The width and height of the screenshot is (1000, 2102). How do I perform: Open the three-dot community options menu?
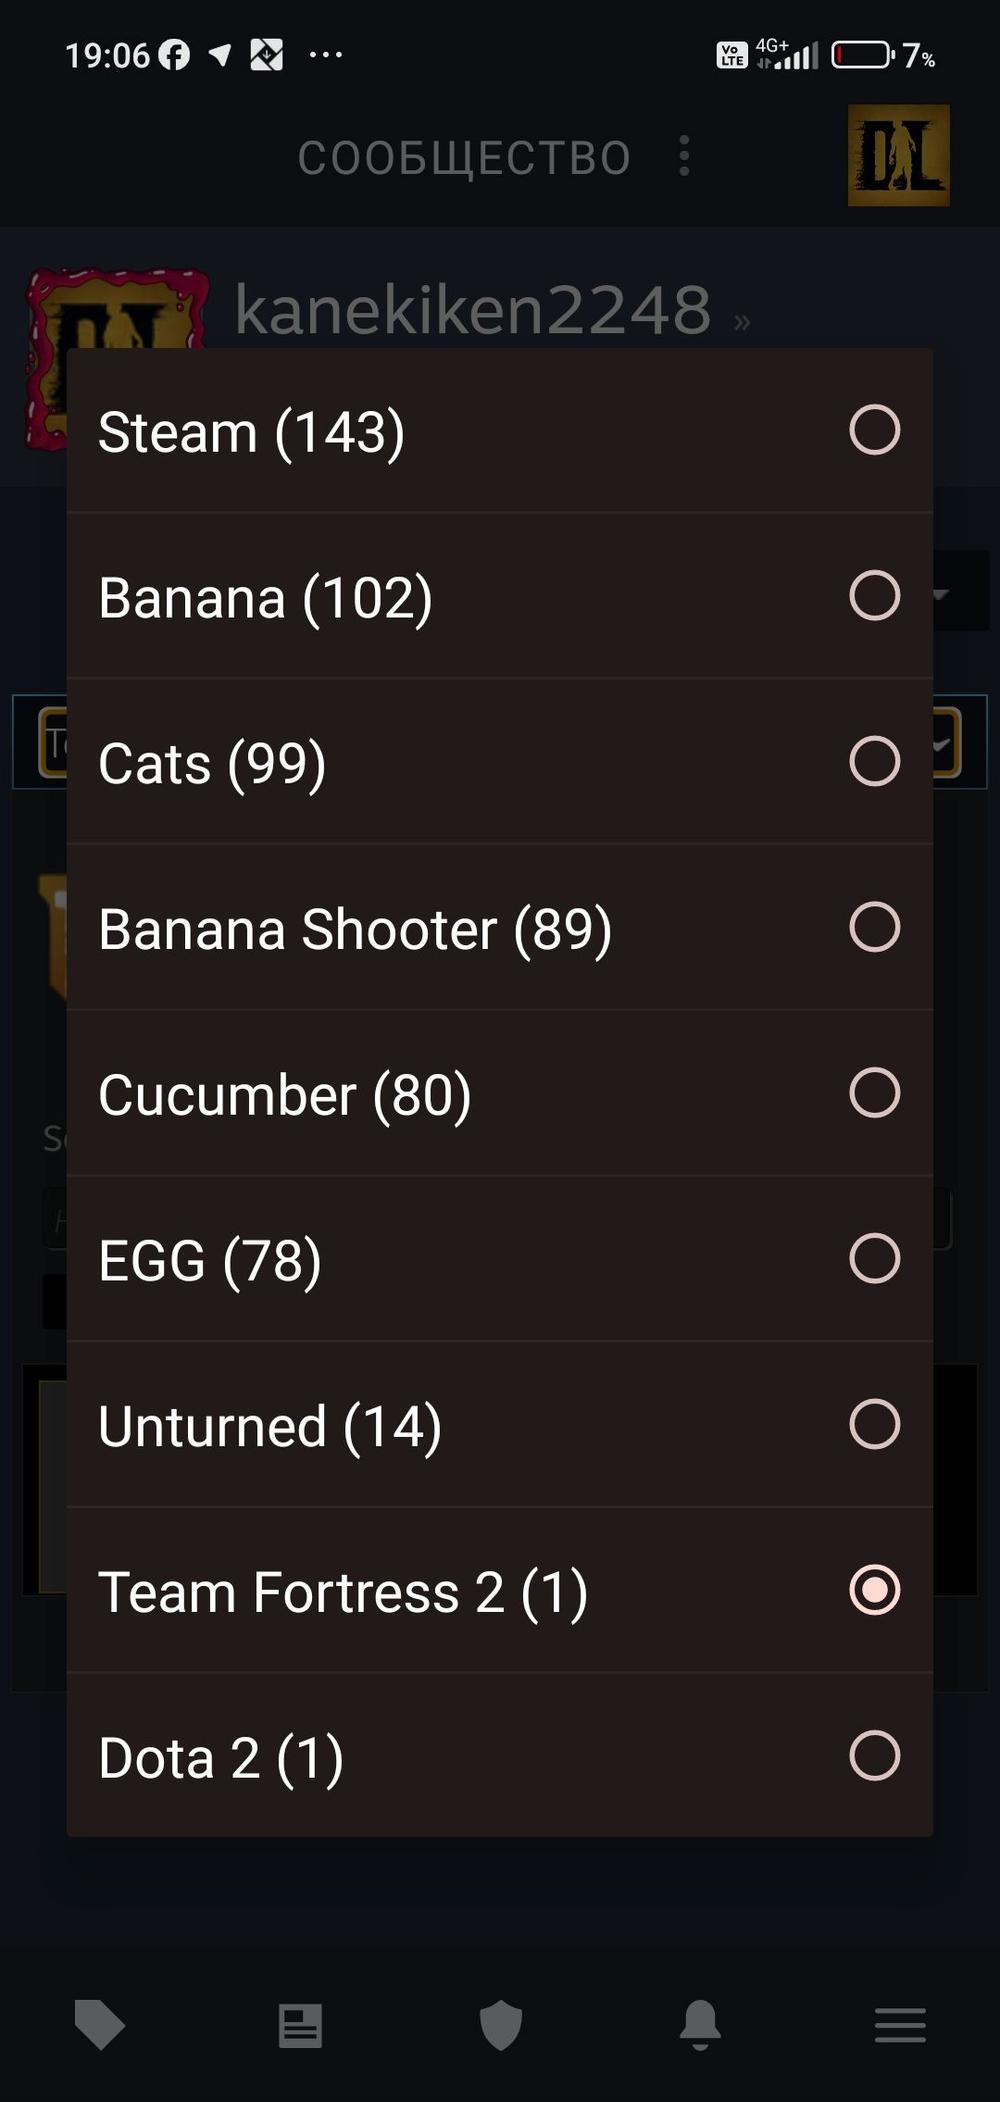point(685,156)
